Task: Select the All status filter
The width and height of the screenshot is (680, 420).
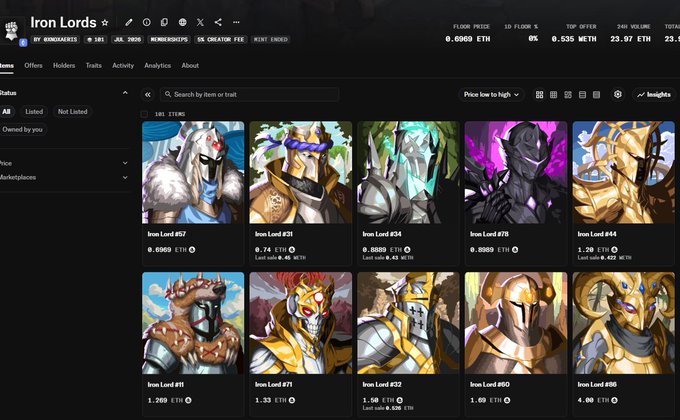Action: (7, 112)
